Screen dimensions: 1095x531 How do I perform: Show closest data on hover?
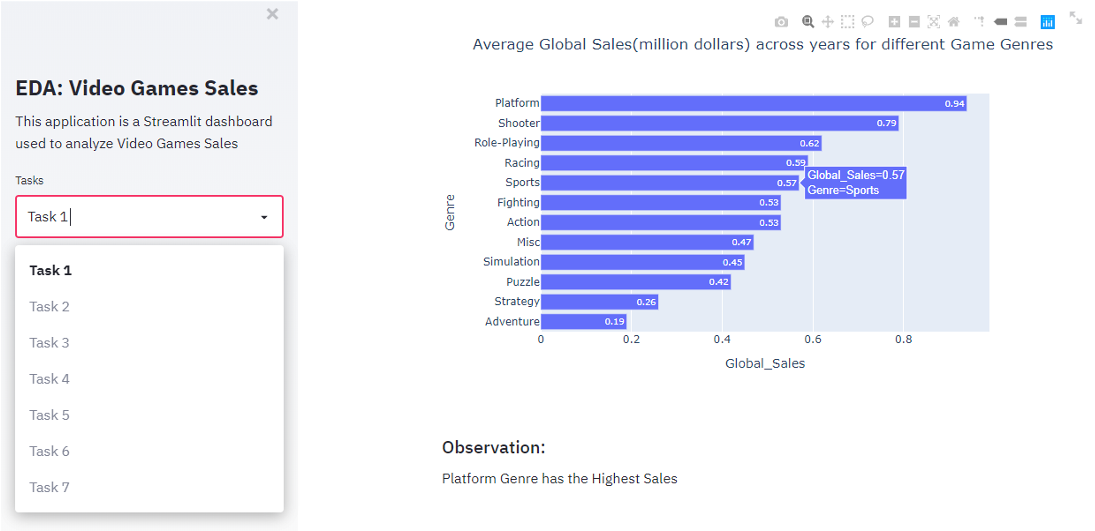1001,22
